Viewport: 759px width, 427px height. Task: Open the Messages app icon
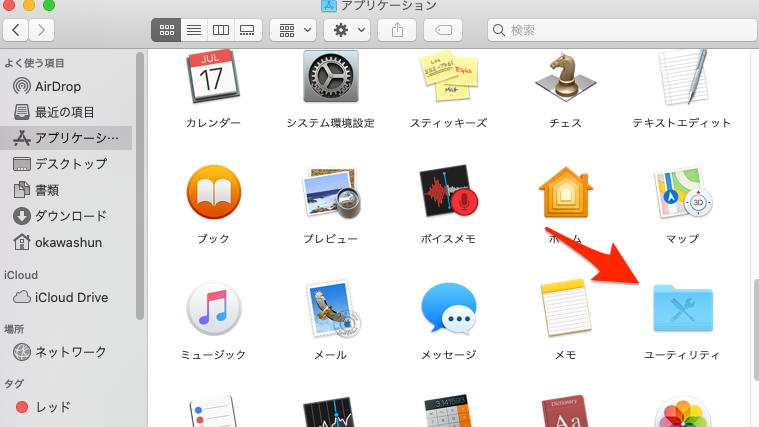click(x=449, y=308)
